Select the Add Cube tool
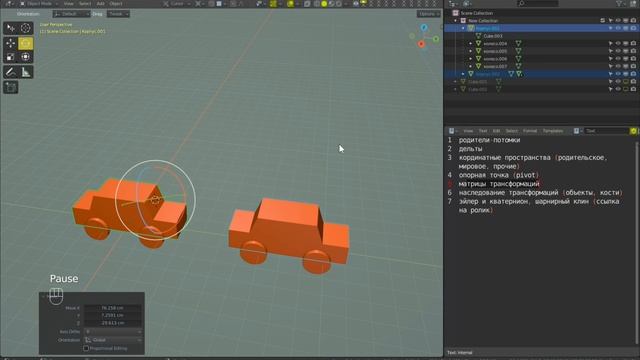The image size is (640, 360). tap(11, 87)
